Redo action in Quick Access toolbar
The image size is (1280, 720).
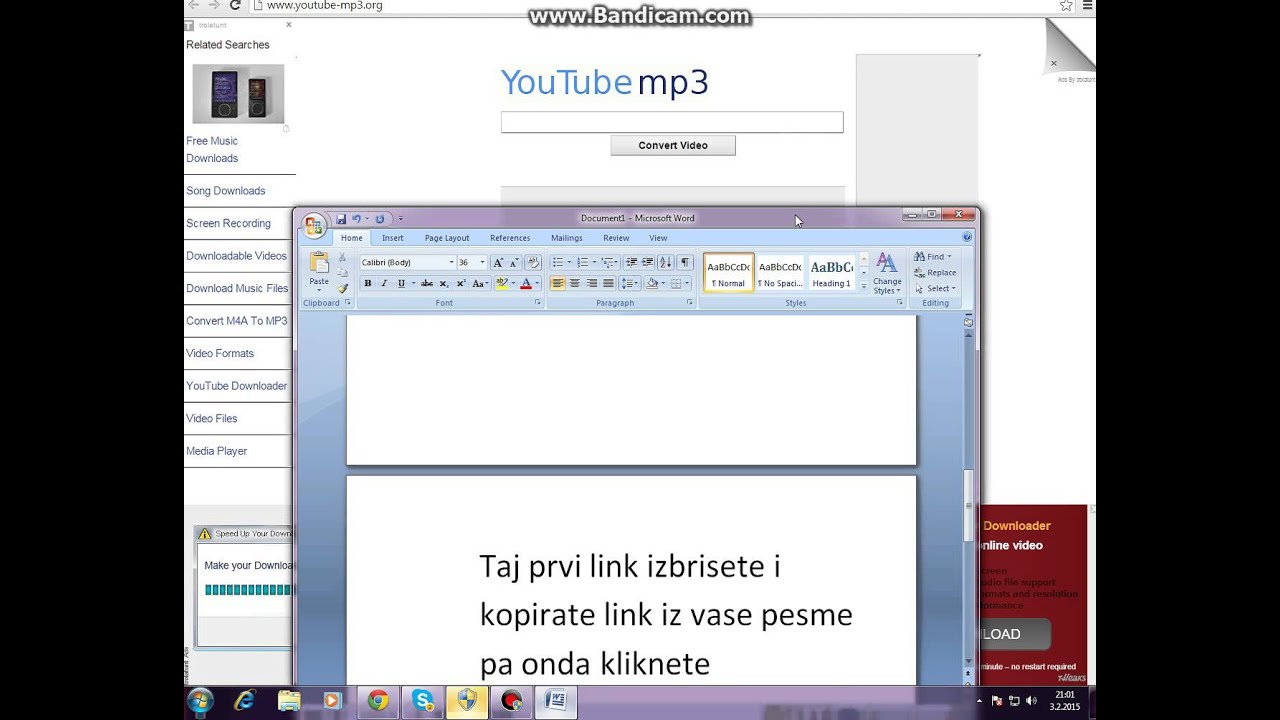pos(380,219)
